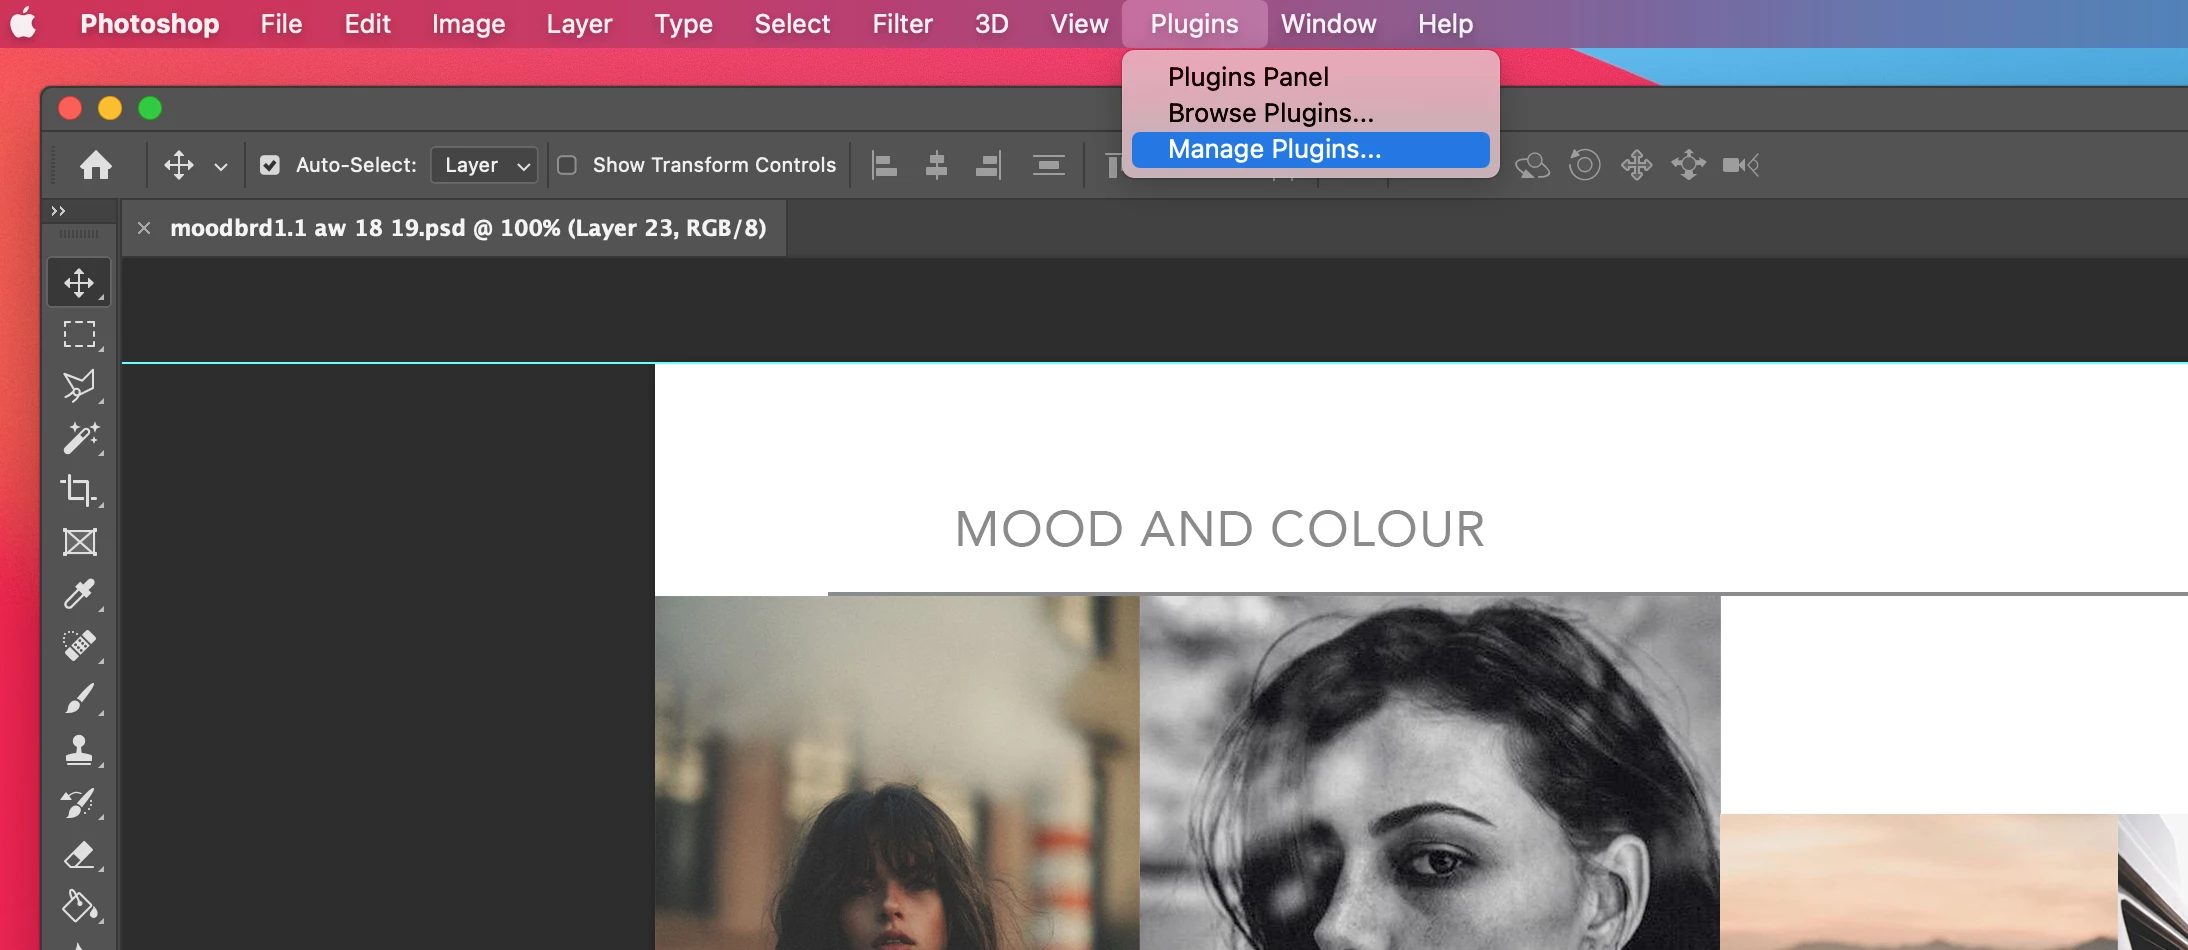This screenshot has height=950, width=2188.
Task: Open the View menu
Action: [x=1079, y=24]
